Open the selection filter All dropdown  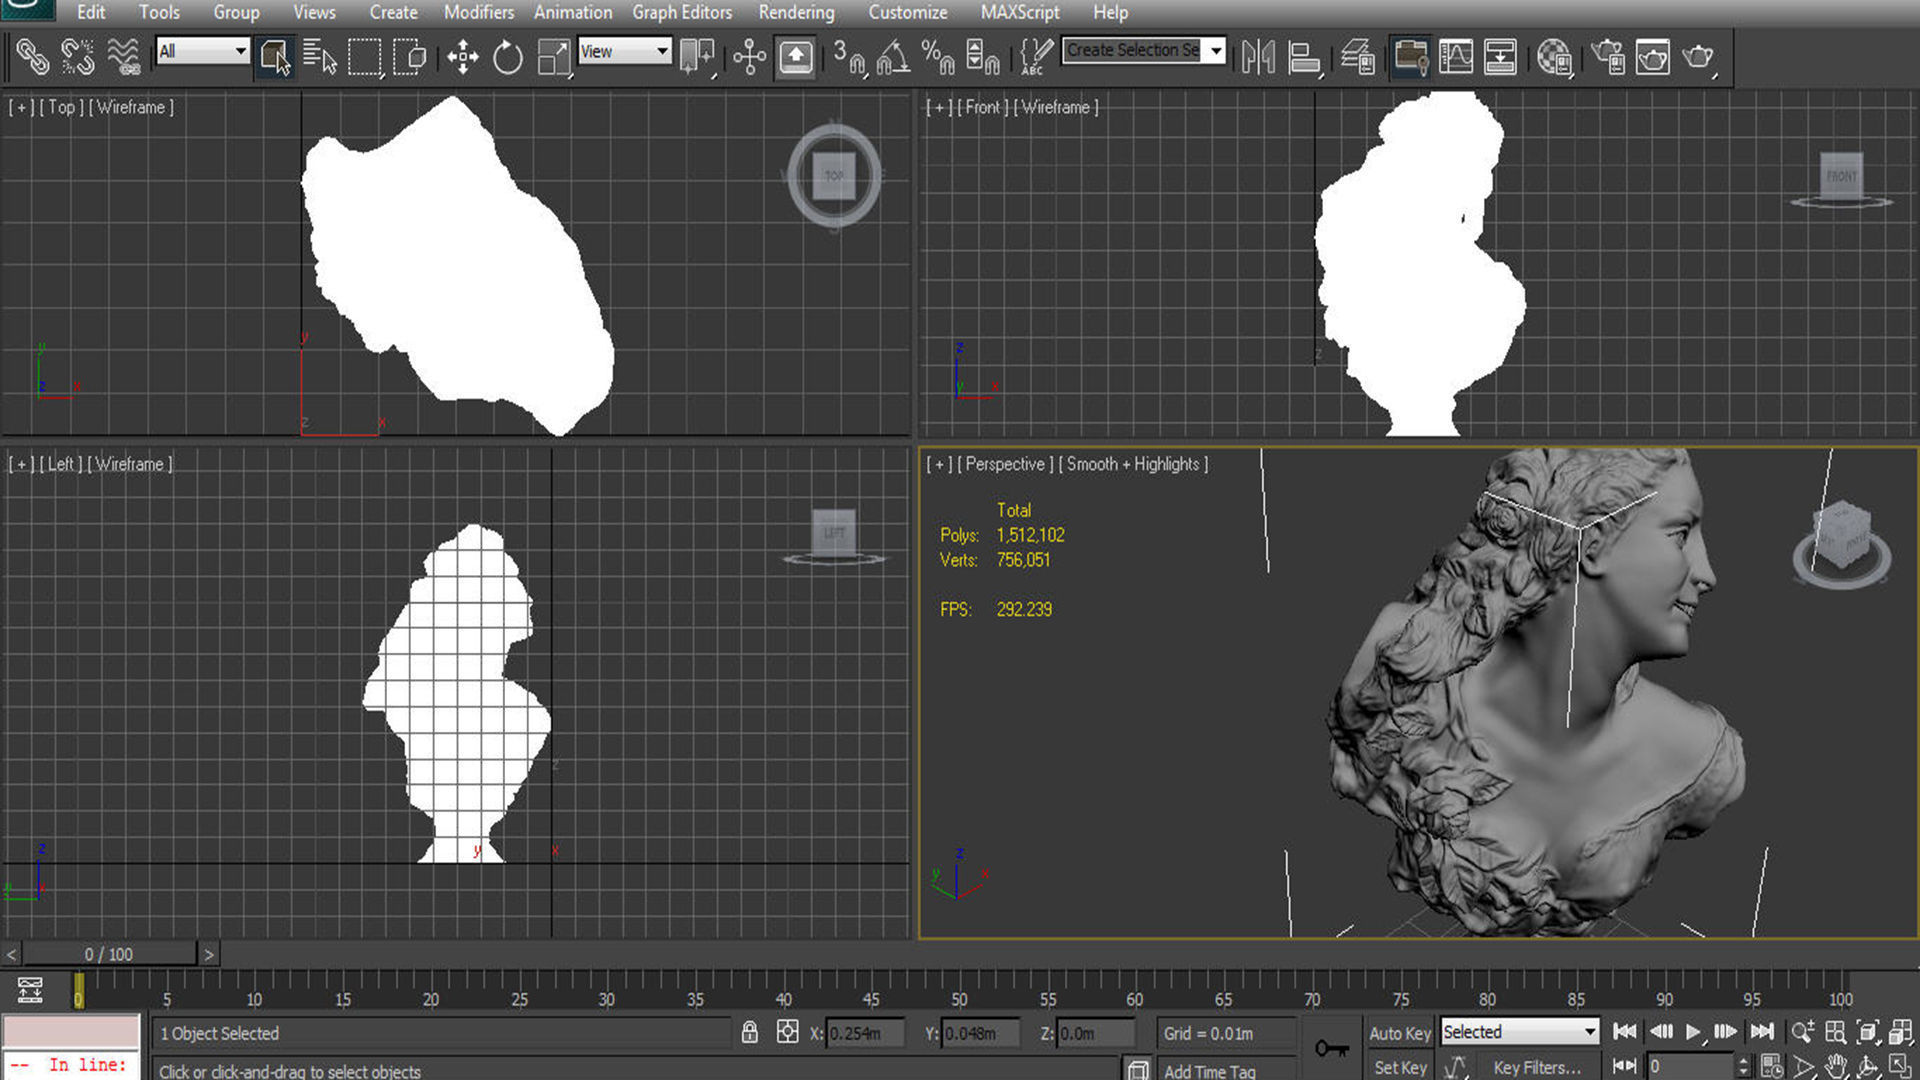[x=203, y=51]
